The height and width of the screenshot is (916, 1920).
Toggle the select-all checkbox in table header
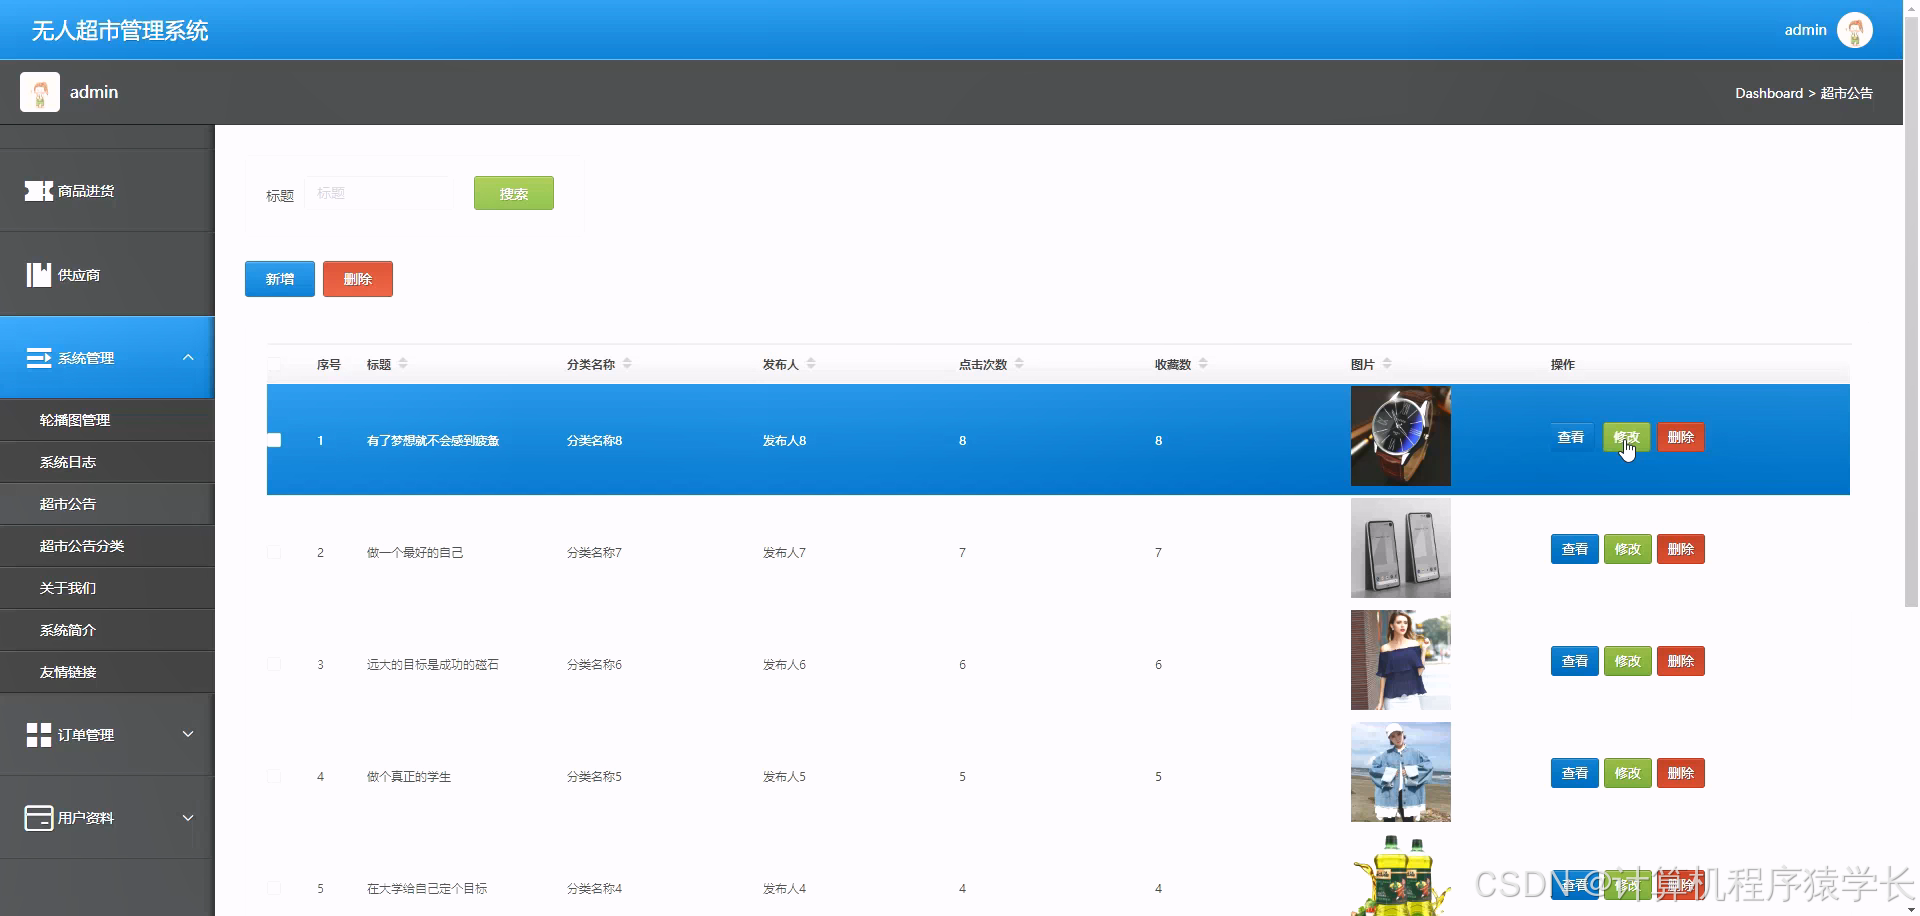(274, 364)
